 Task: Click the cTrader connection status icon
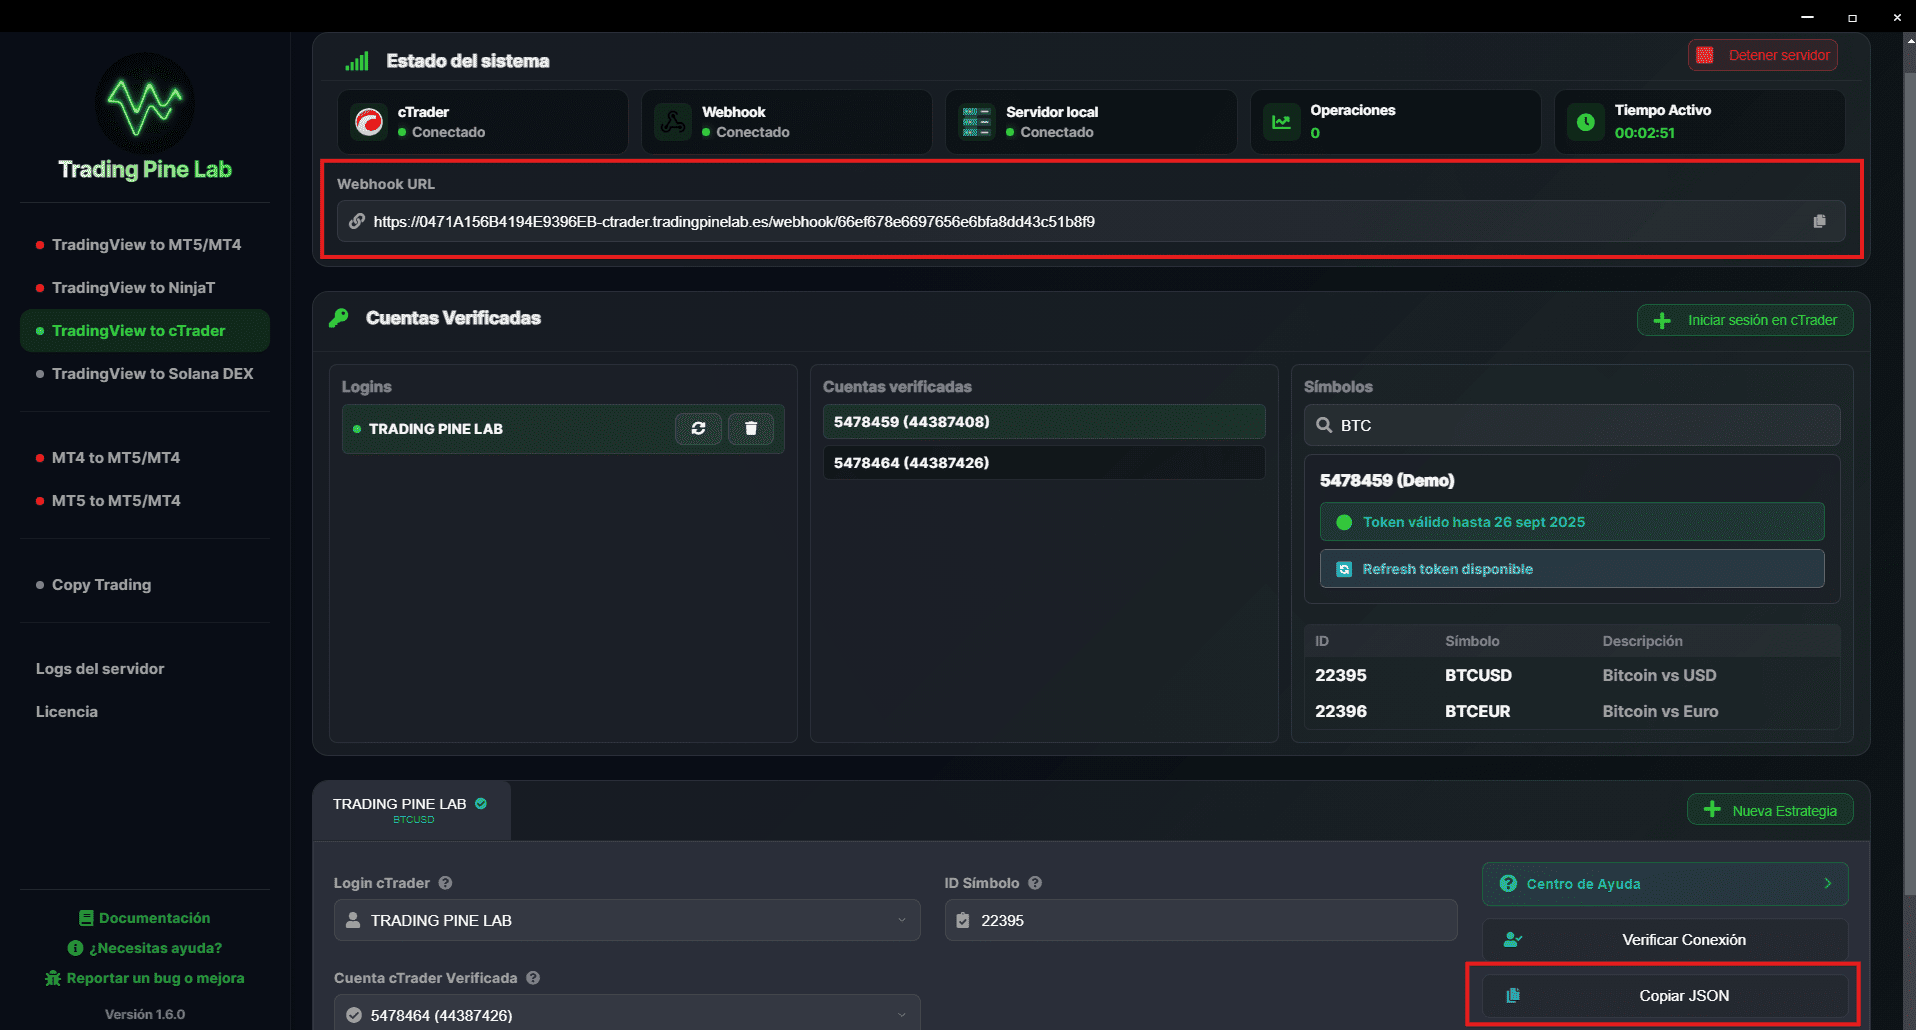point(369,121)
